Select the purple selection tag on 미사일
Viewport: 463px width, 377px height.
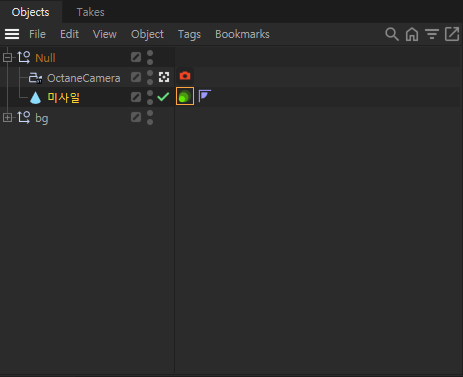pyautogui.click(x=205, y=96)
